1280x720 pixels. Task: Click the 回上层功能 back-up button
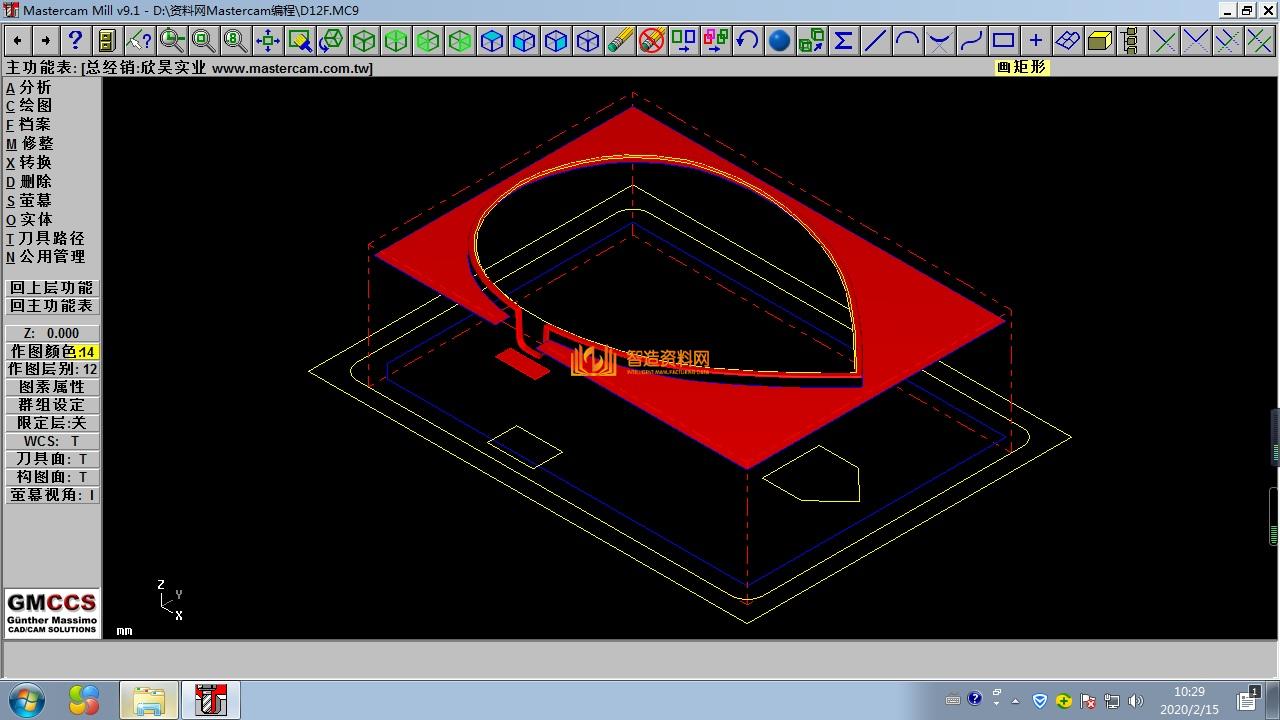coord(52,288)
